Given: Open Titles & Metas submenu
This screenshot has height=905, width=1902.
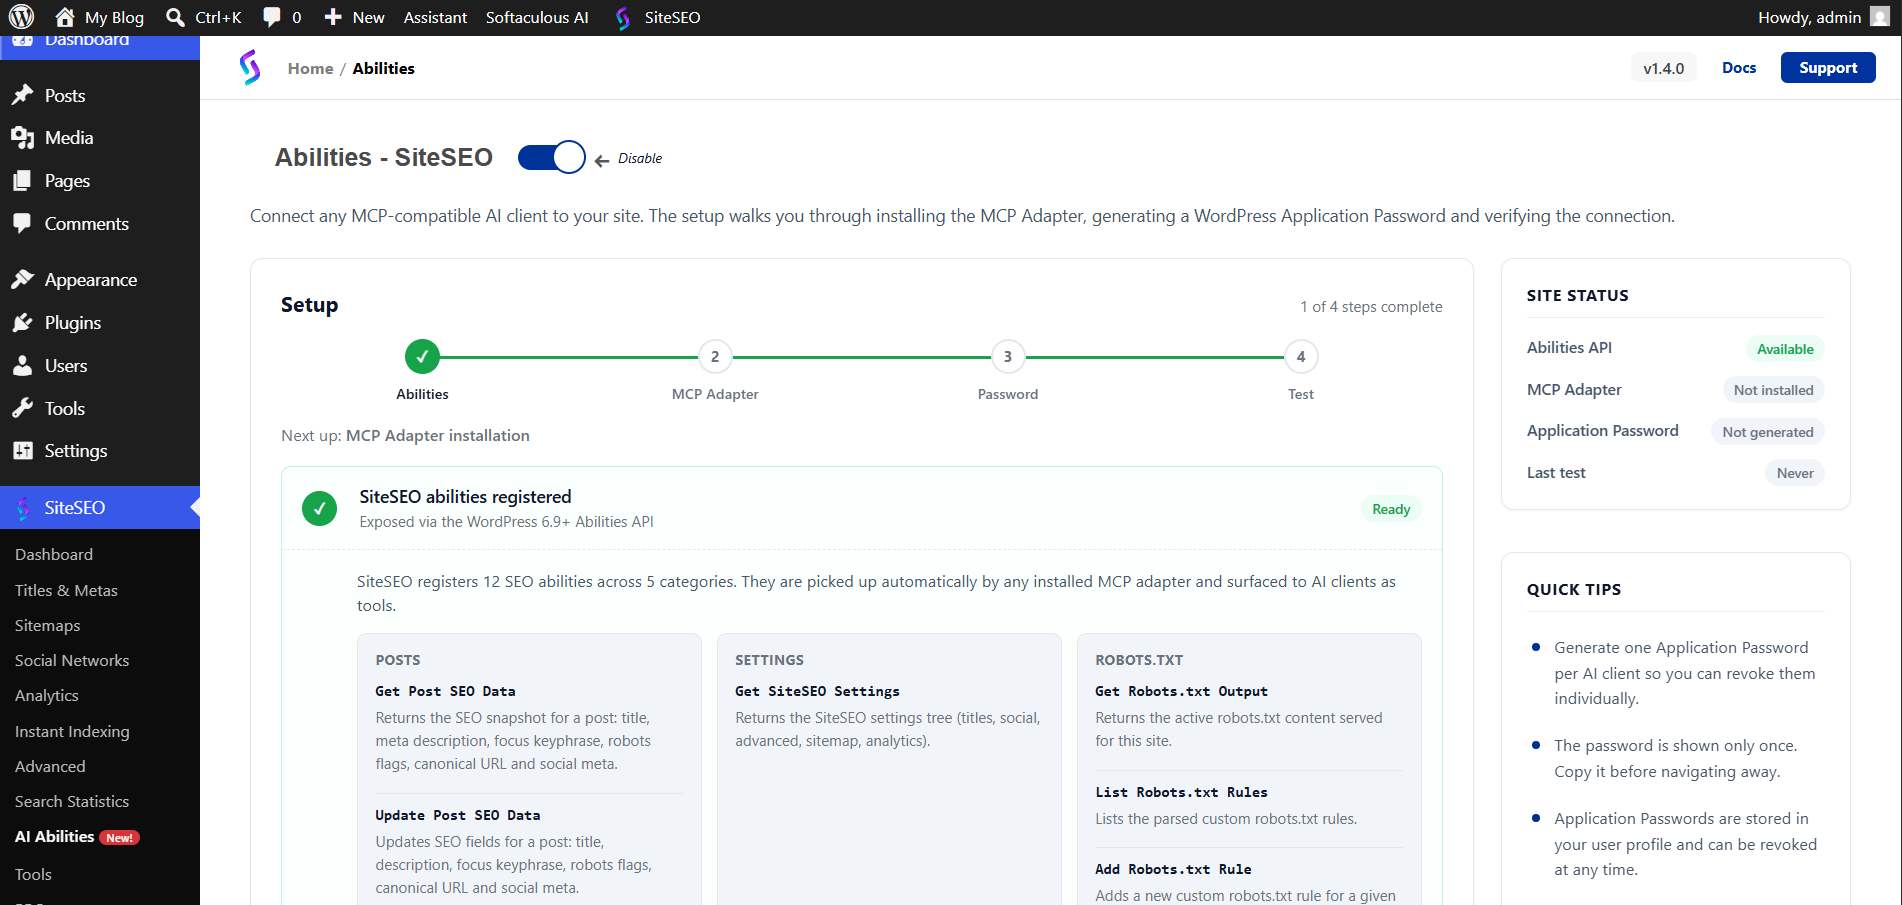Looking at the screenshot, I should (66, 590).
